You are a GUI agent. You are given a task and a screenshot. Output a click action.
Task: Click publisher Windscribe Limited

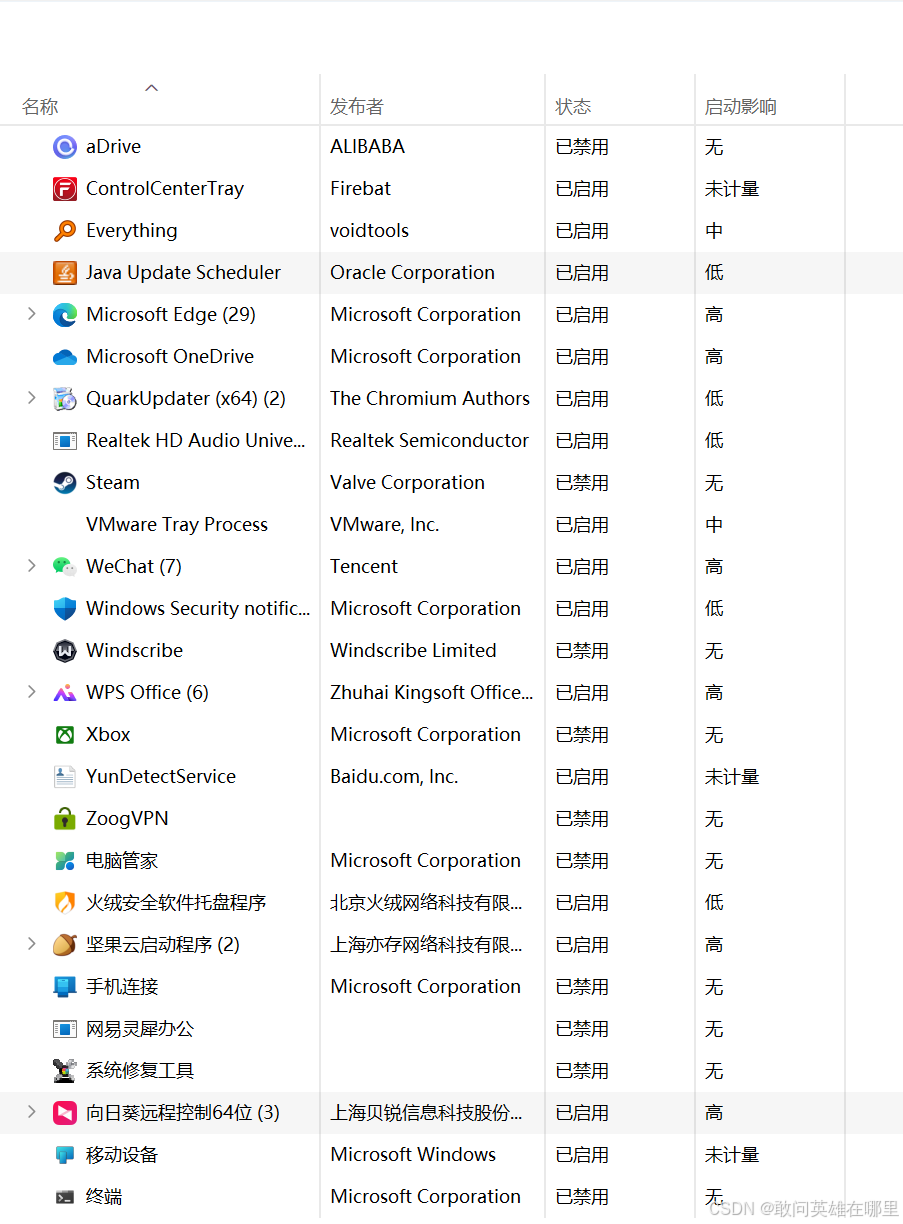point(413,651)
